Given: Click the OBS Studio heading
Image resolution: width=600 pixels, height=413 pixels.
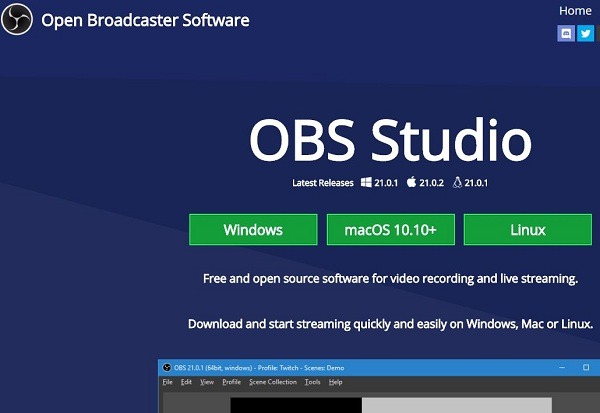Looking at the screenshot, I should [390, 140].
